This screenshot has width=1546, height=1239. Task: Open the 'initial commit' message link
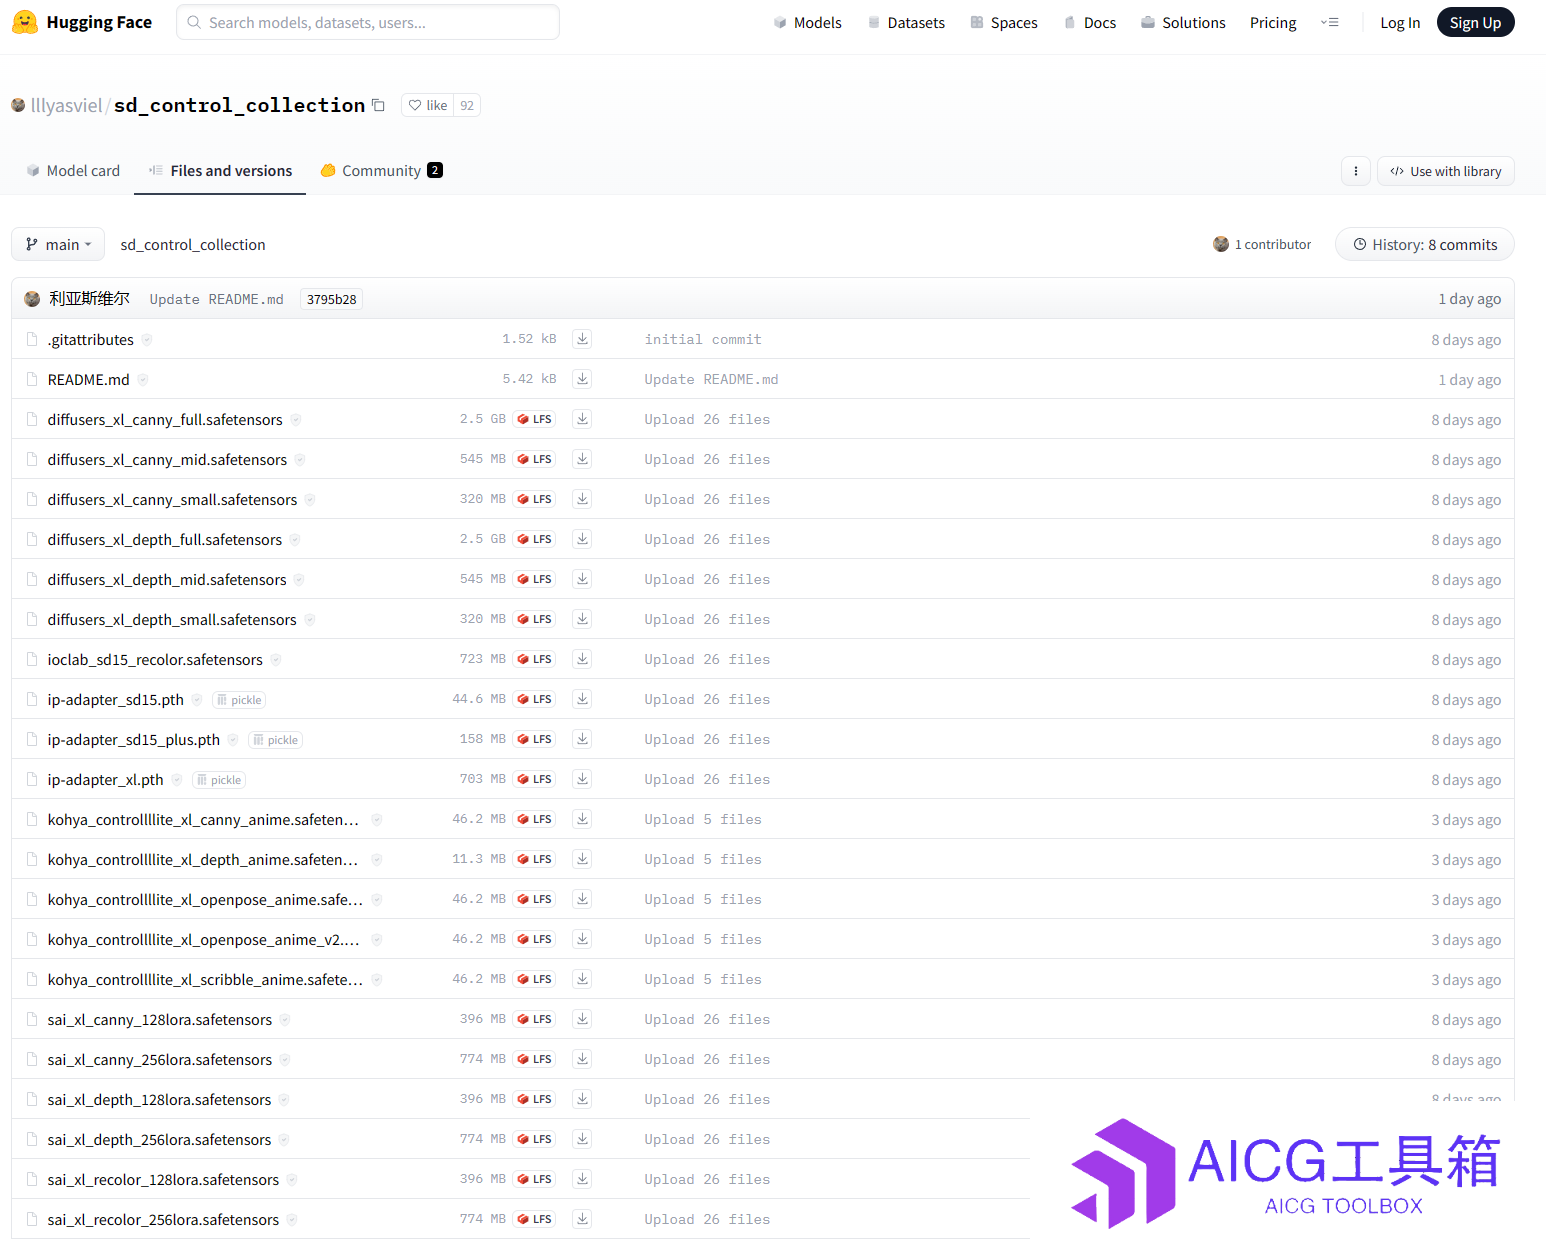(703, 339)
